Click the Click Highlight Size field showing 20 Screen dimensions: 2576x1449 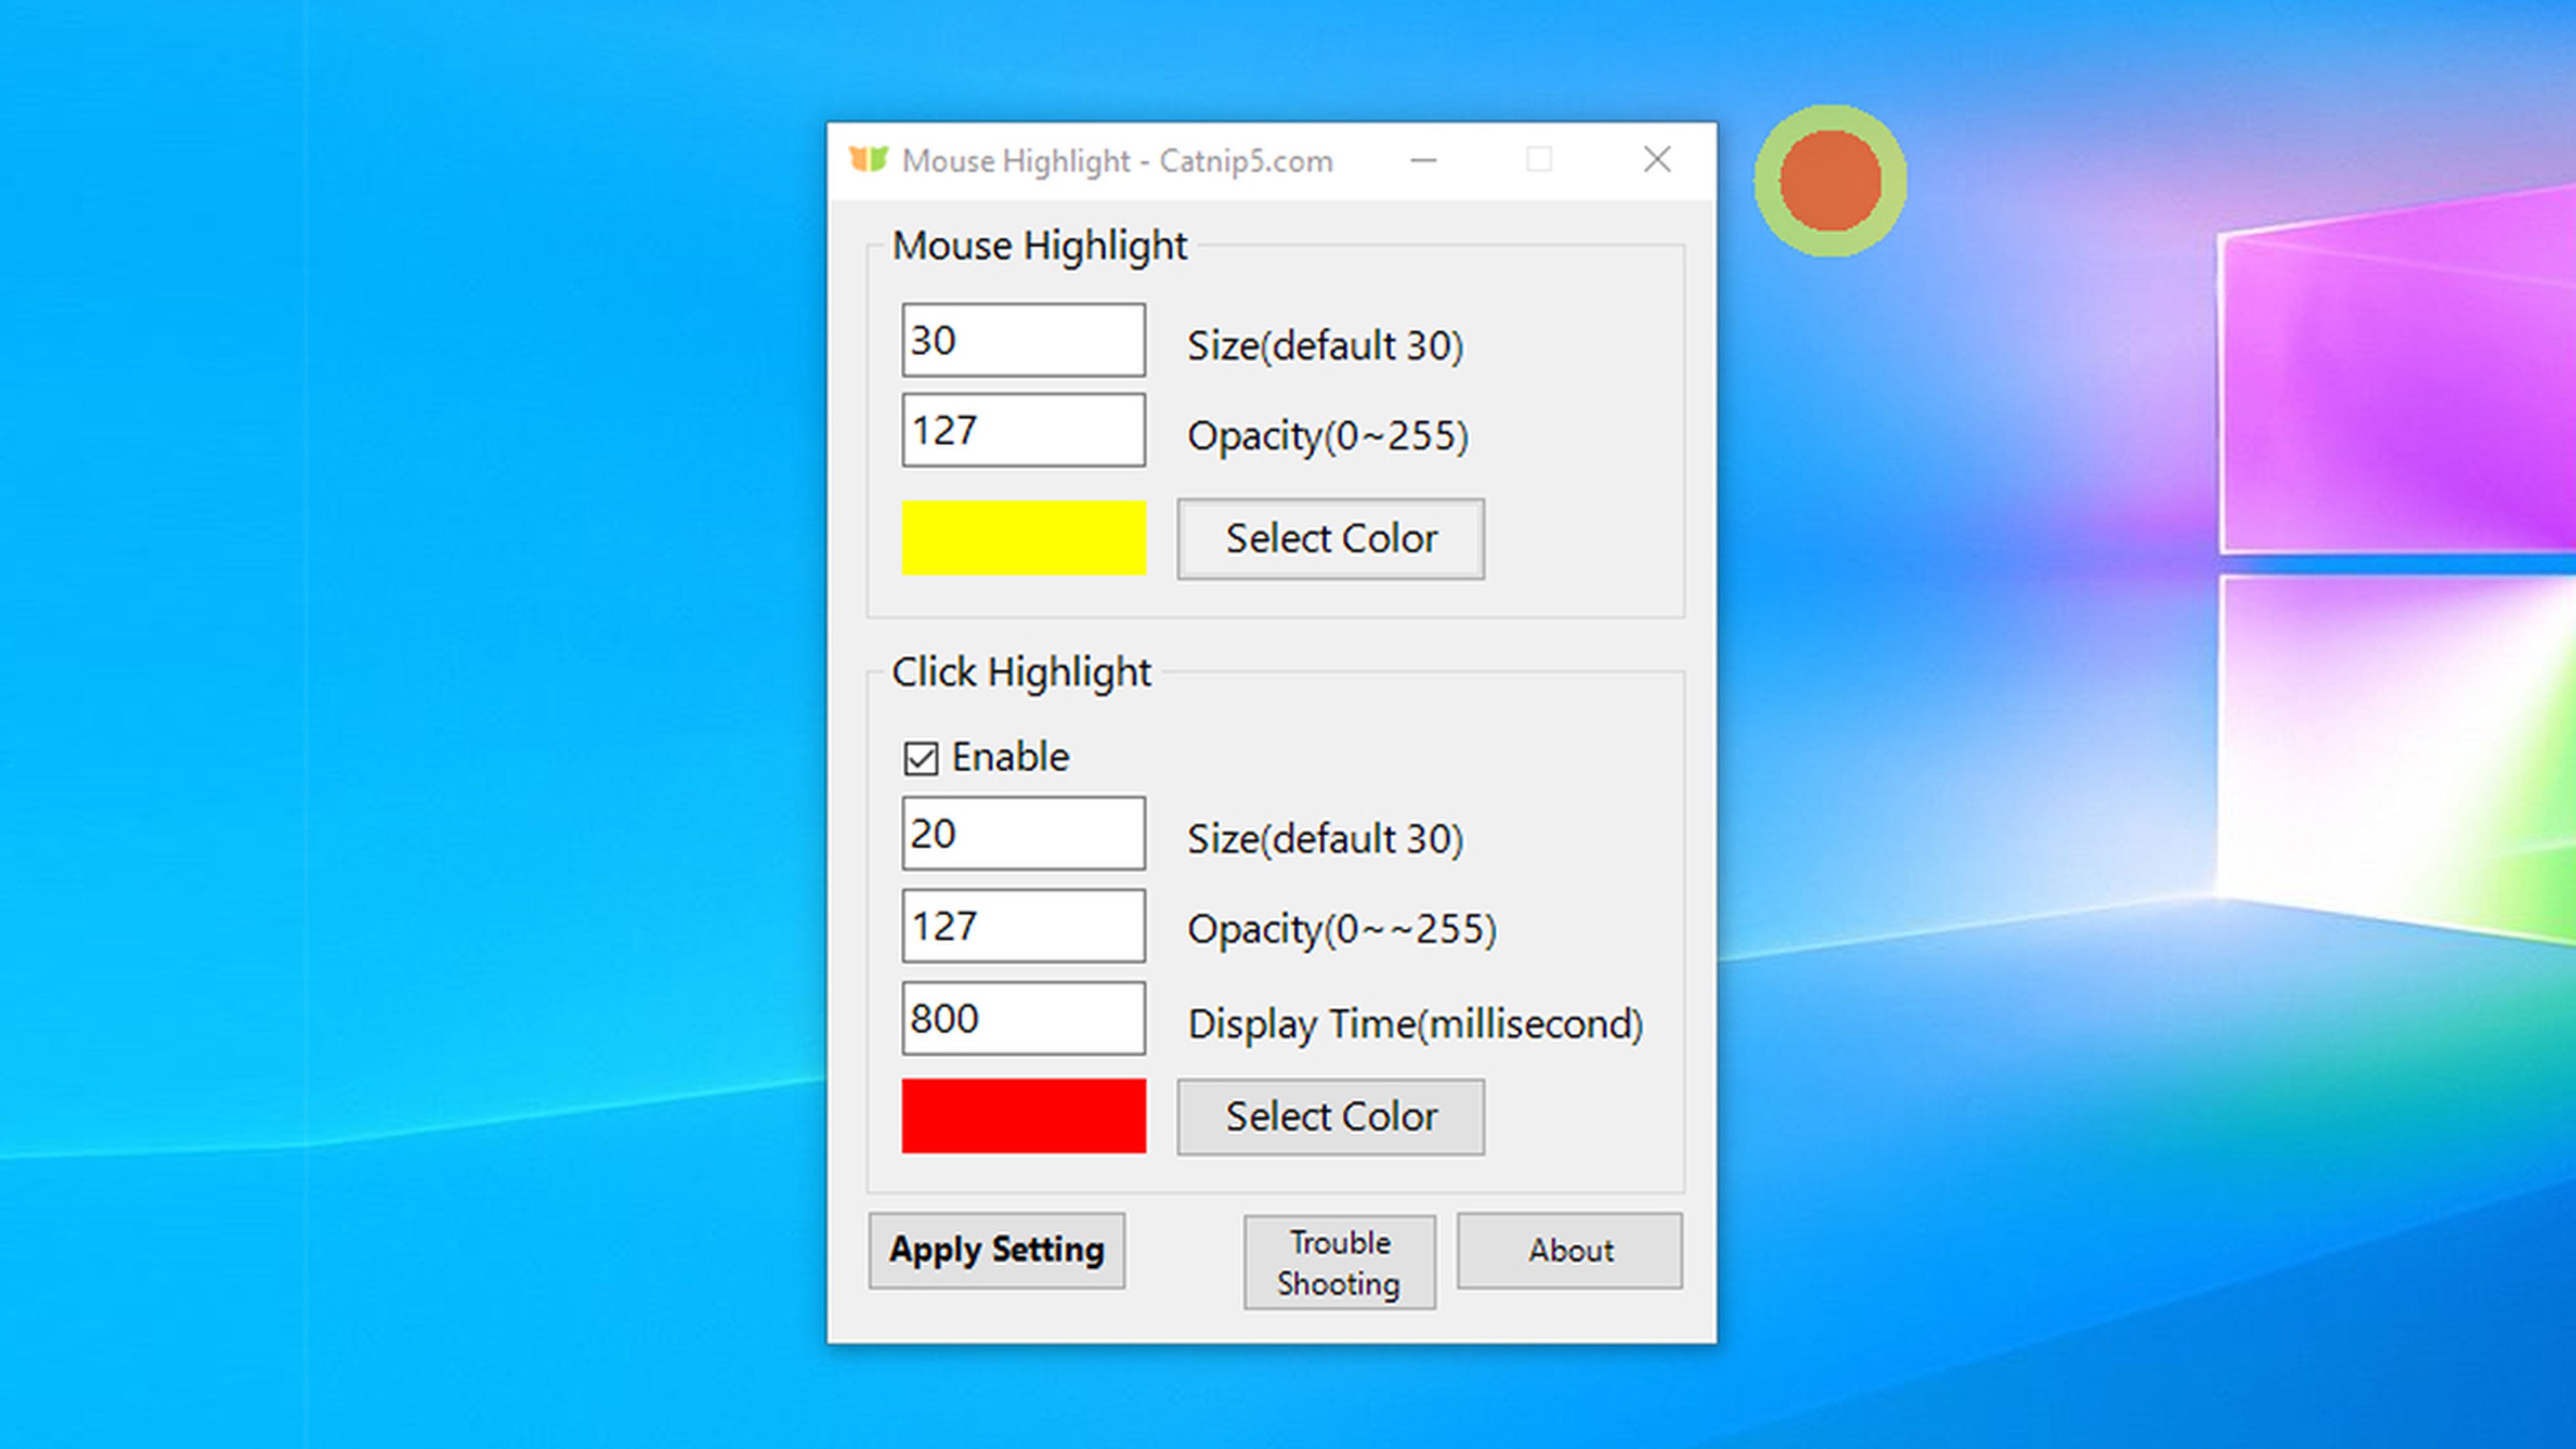(x=1023, y=833)
